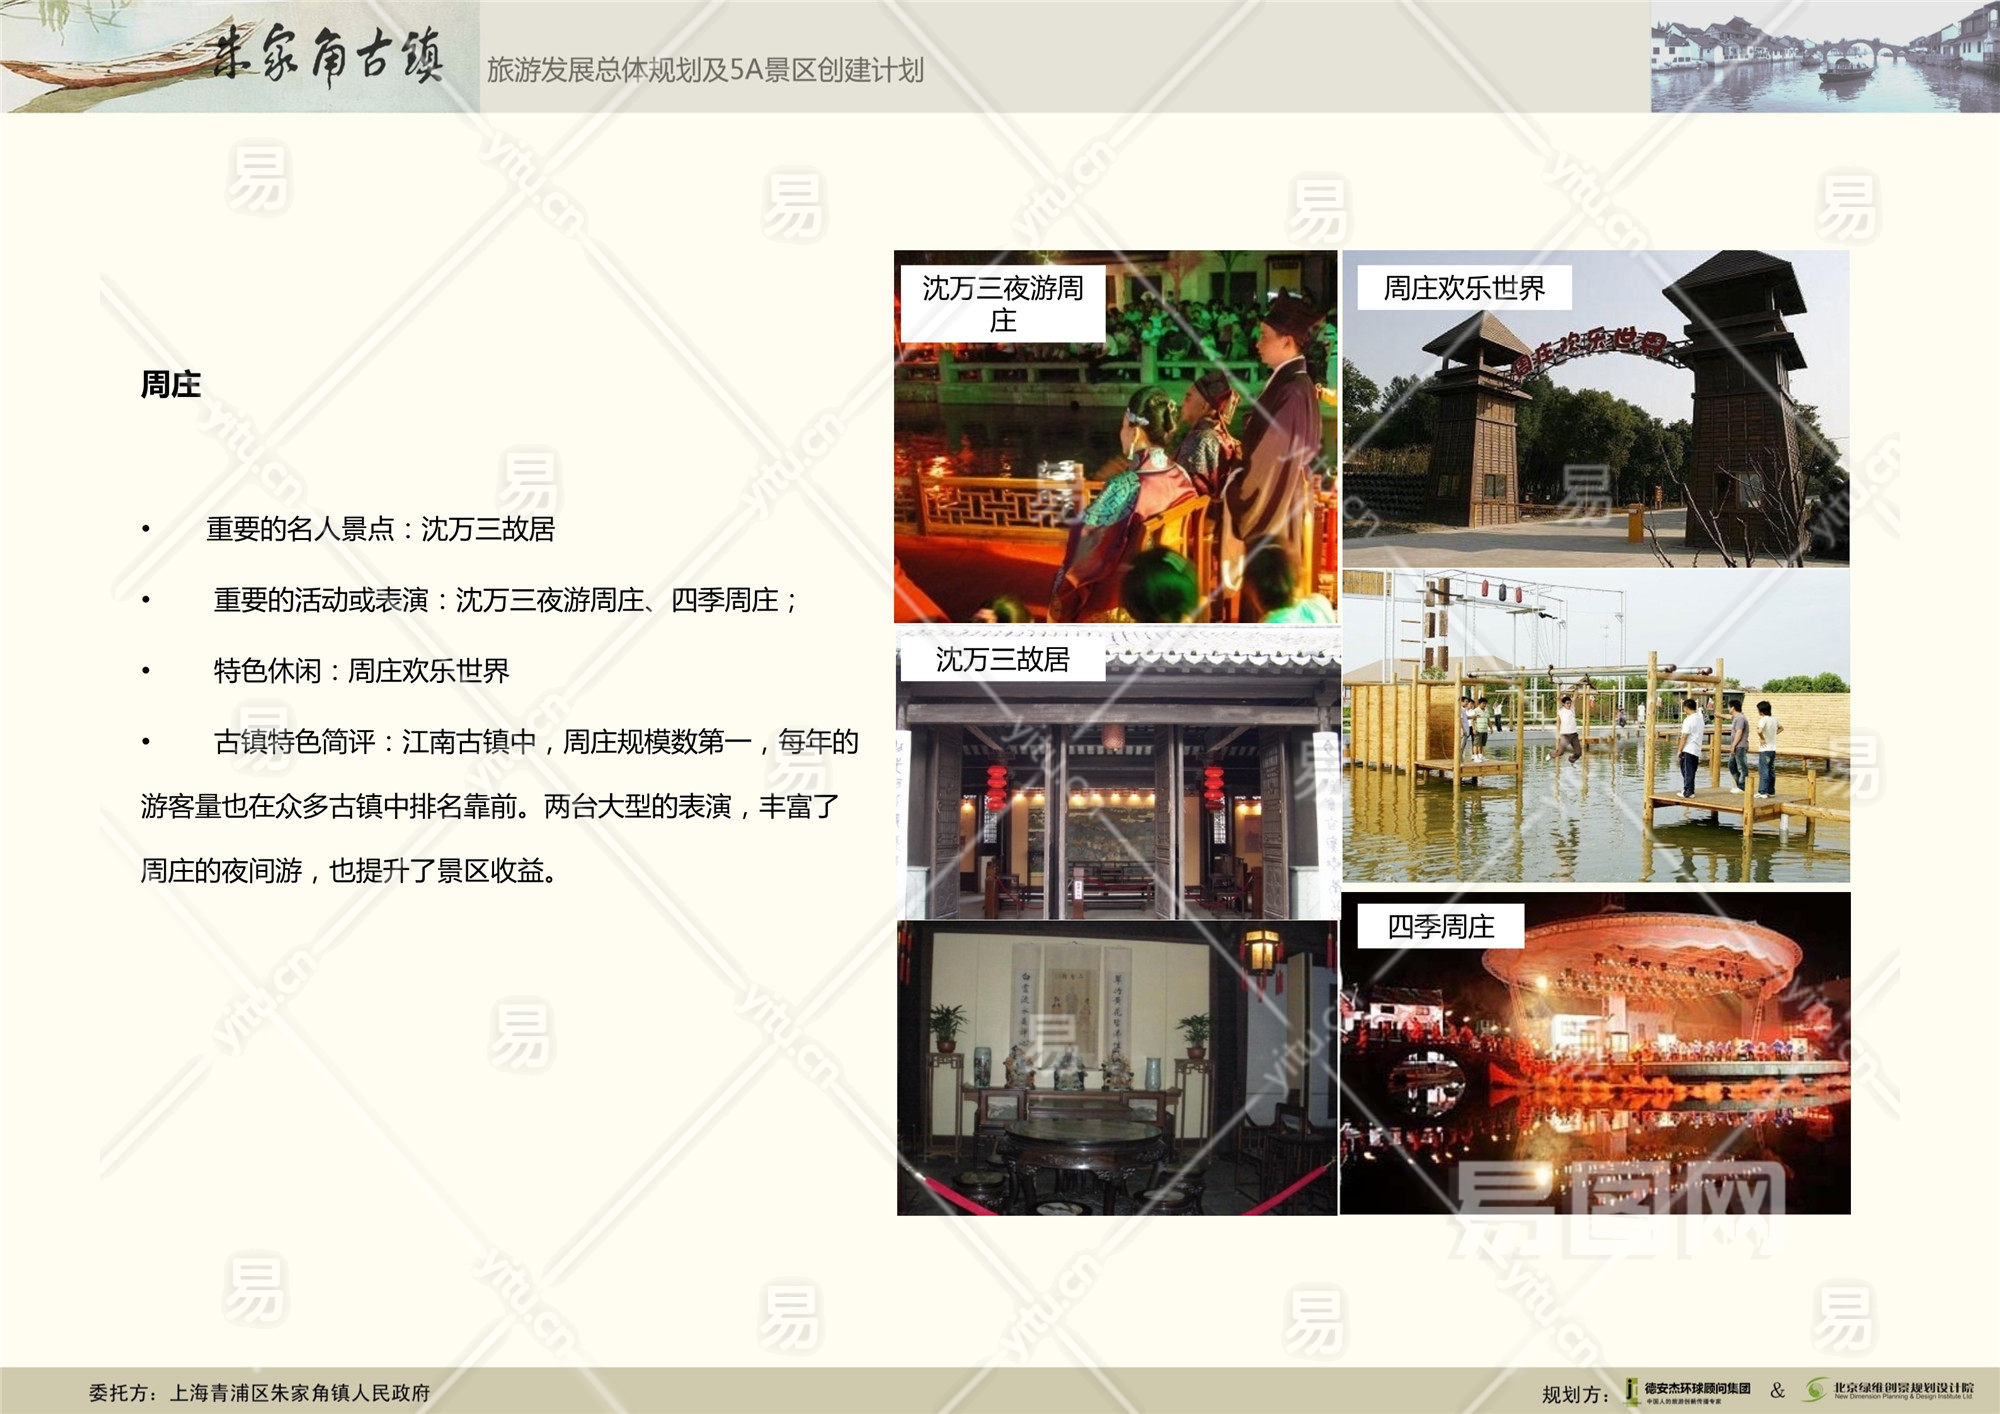Click the ampersand between planner logos
This screenshot has width=2000, height=1414.
pos(1777,1391)
